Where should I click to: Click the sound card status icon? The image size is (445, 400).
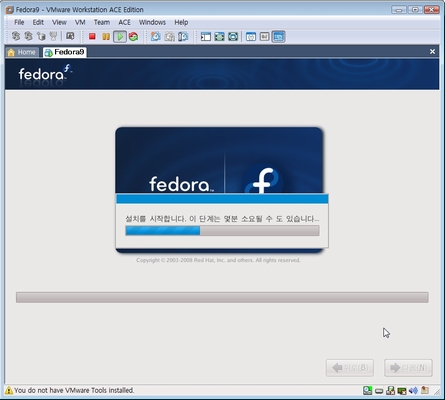[x=413, y=390]
